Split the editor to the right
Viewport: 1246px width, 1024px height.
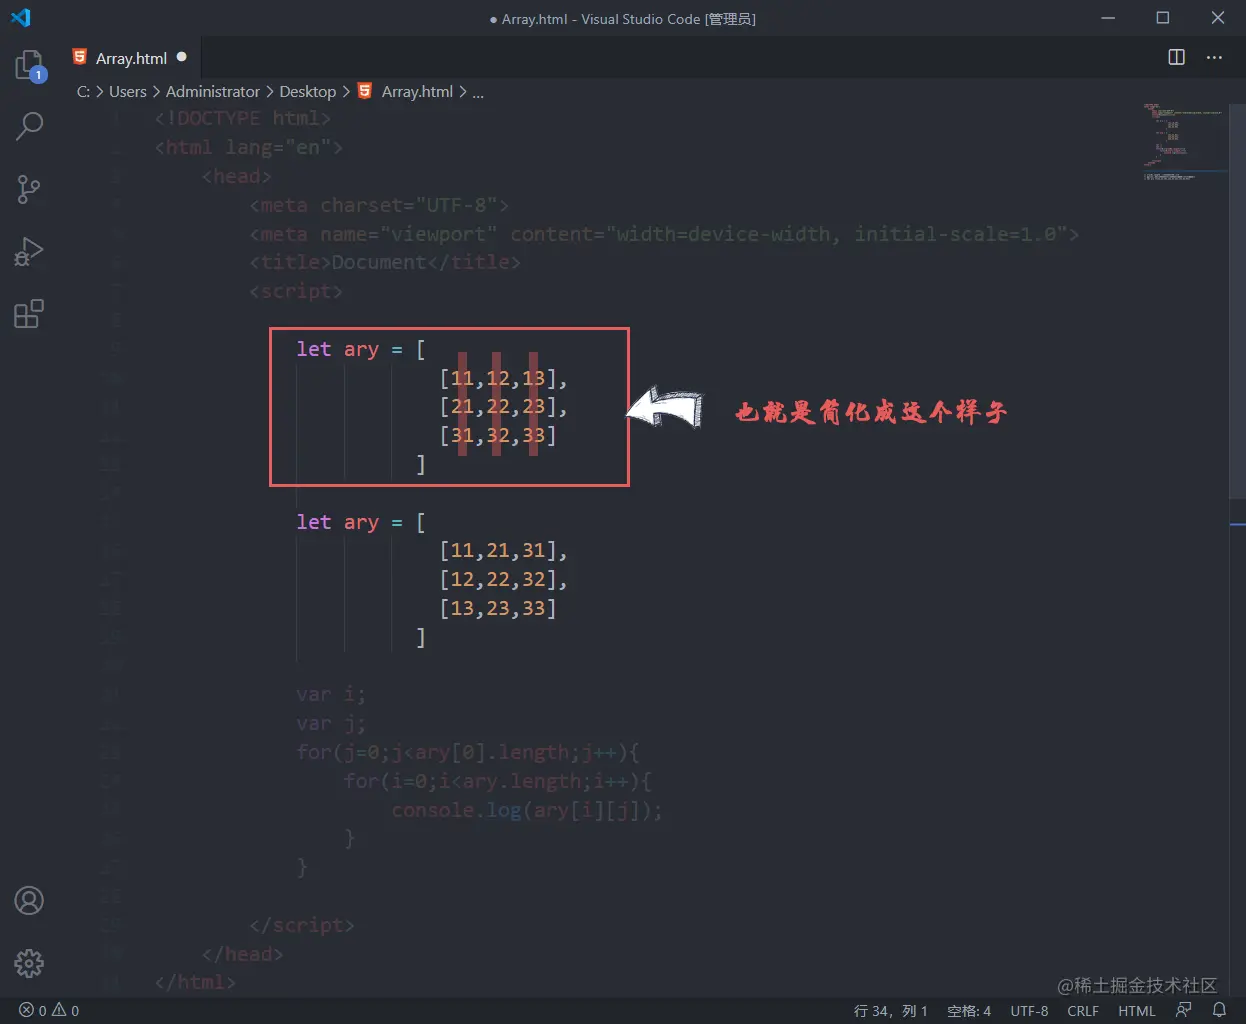pyautogui.click(x=1177, y=57)
